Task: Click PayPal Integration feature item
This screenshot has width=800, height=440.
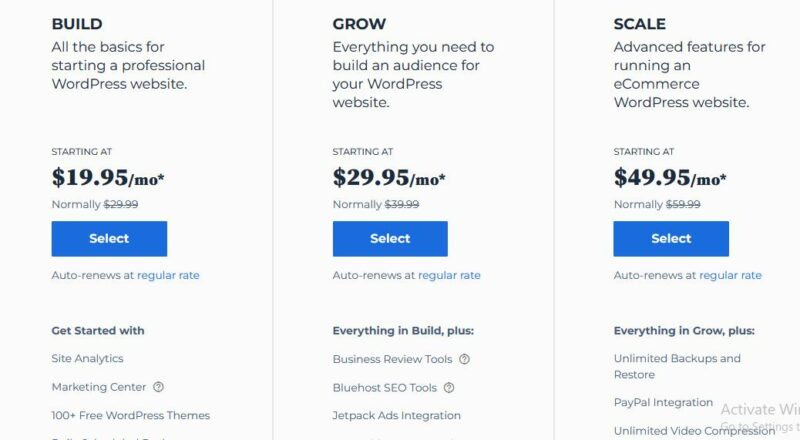Action: [x=663, y=402]
